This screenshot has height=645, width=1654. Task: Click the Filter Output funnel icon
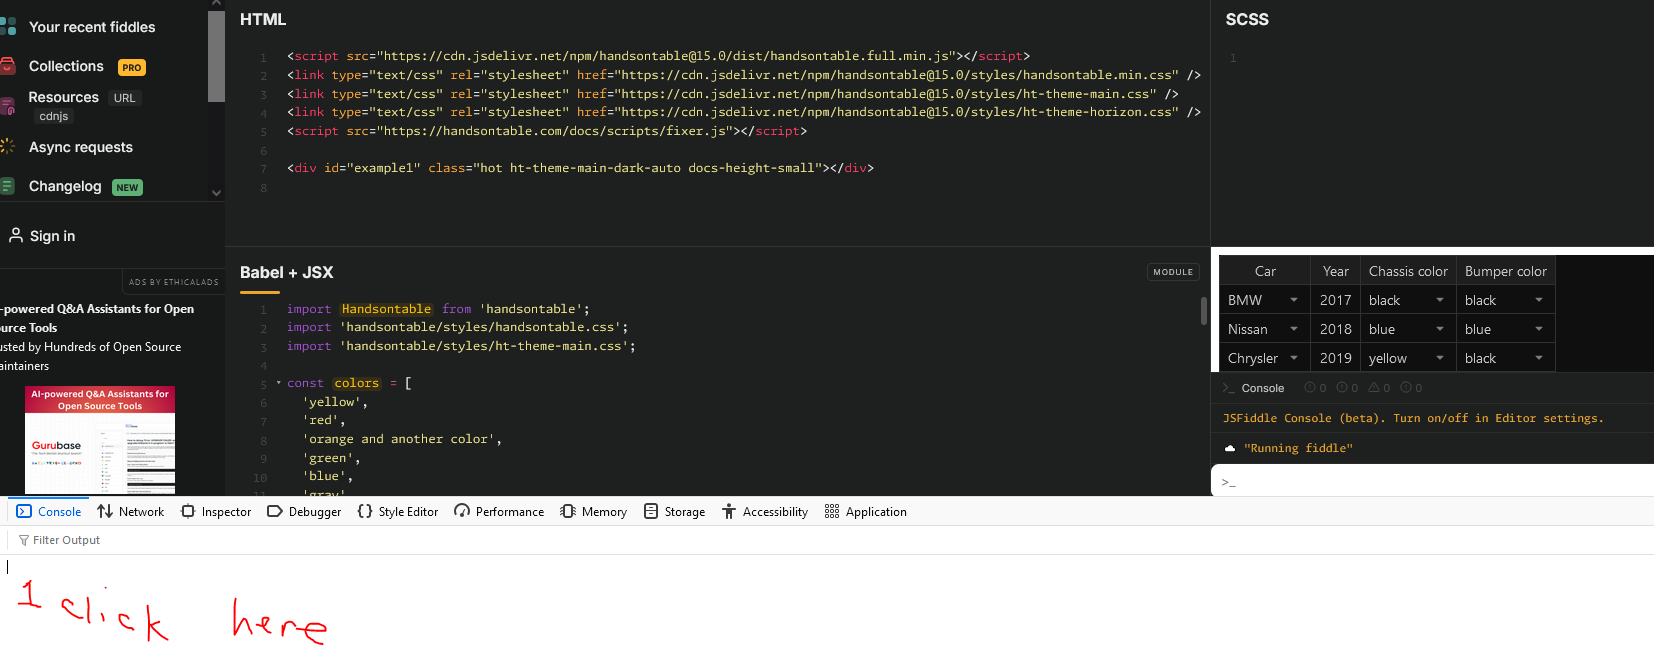tap(24, 540)
